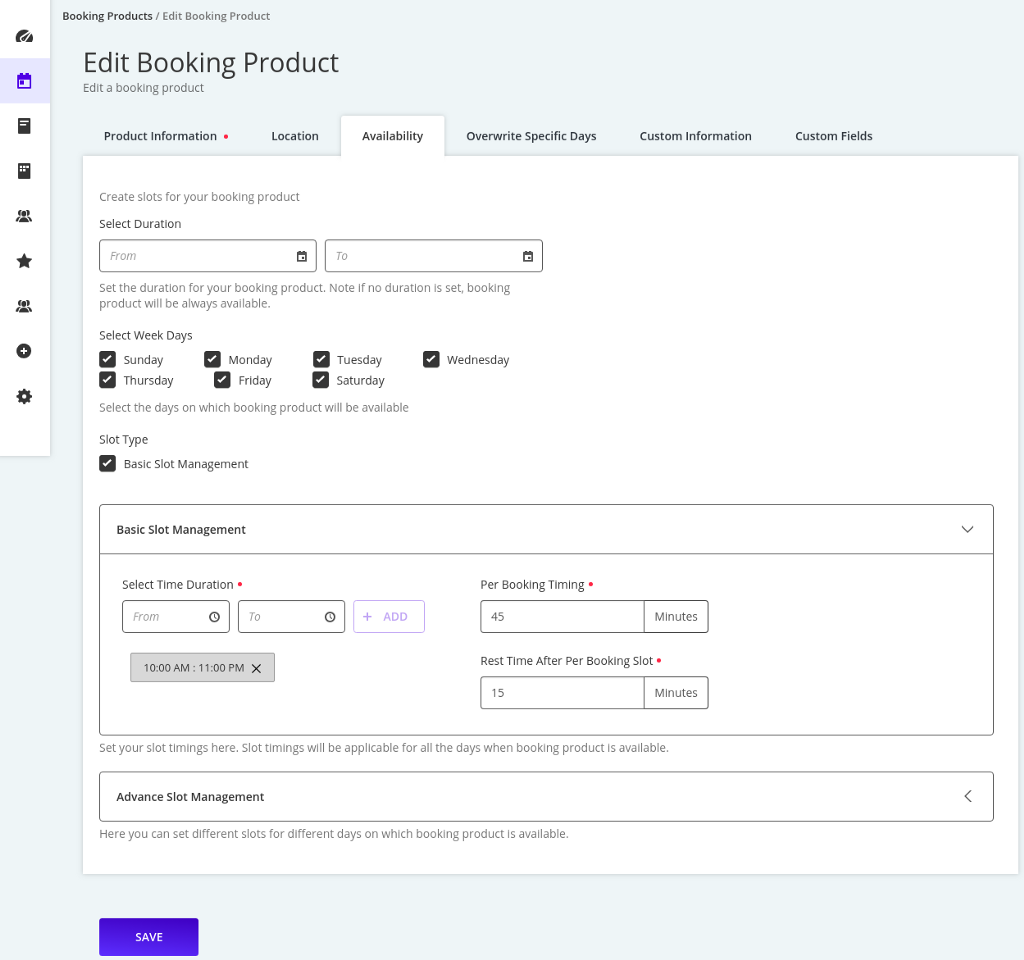Go to the Product Information tab
The image size is (1024, 960).
click(160, 136)
